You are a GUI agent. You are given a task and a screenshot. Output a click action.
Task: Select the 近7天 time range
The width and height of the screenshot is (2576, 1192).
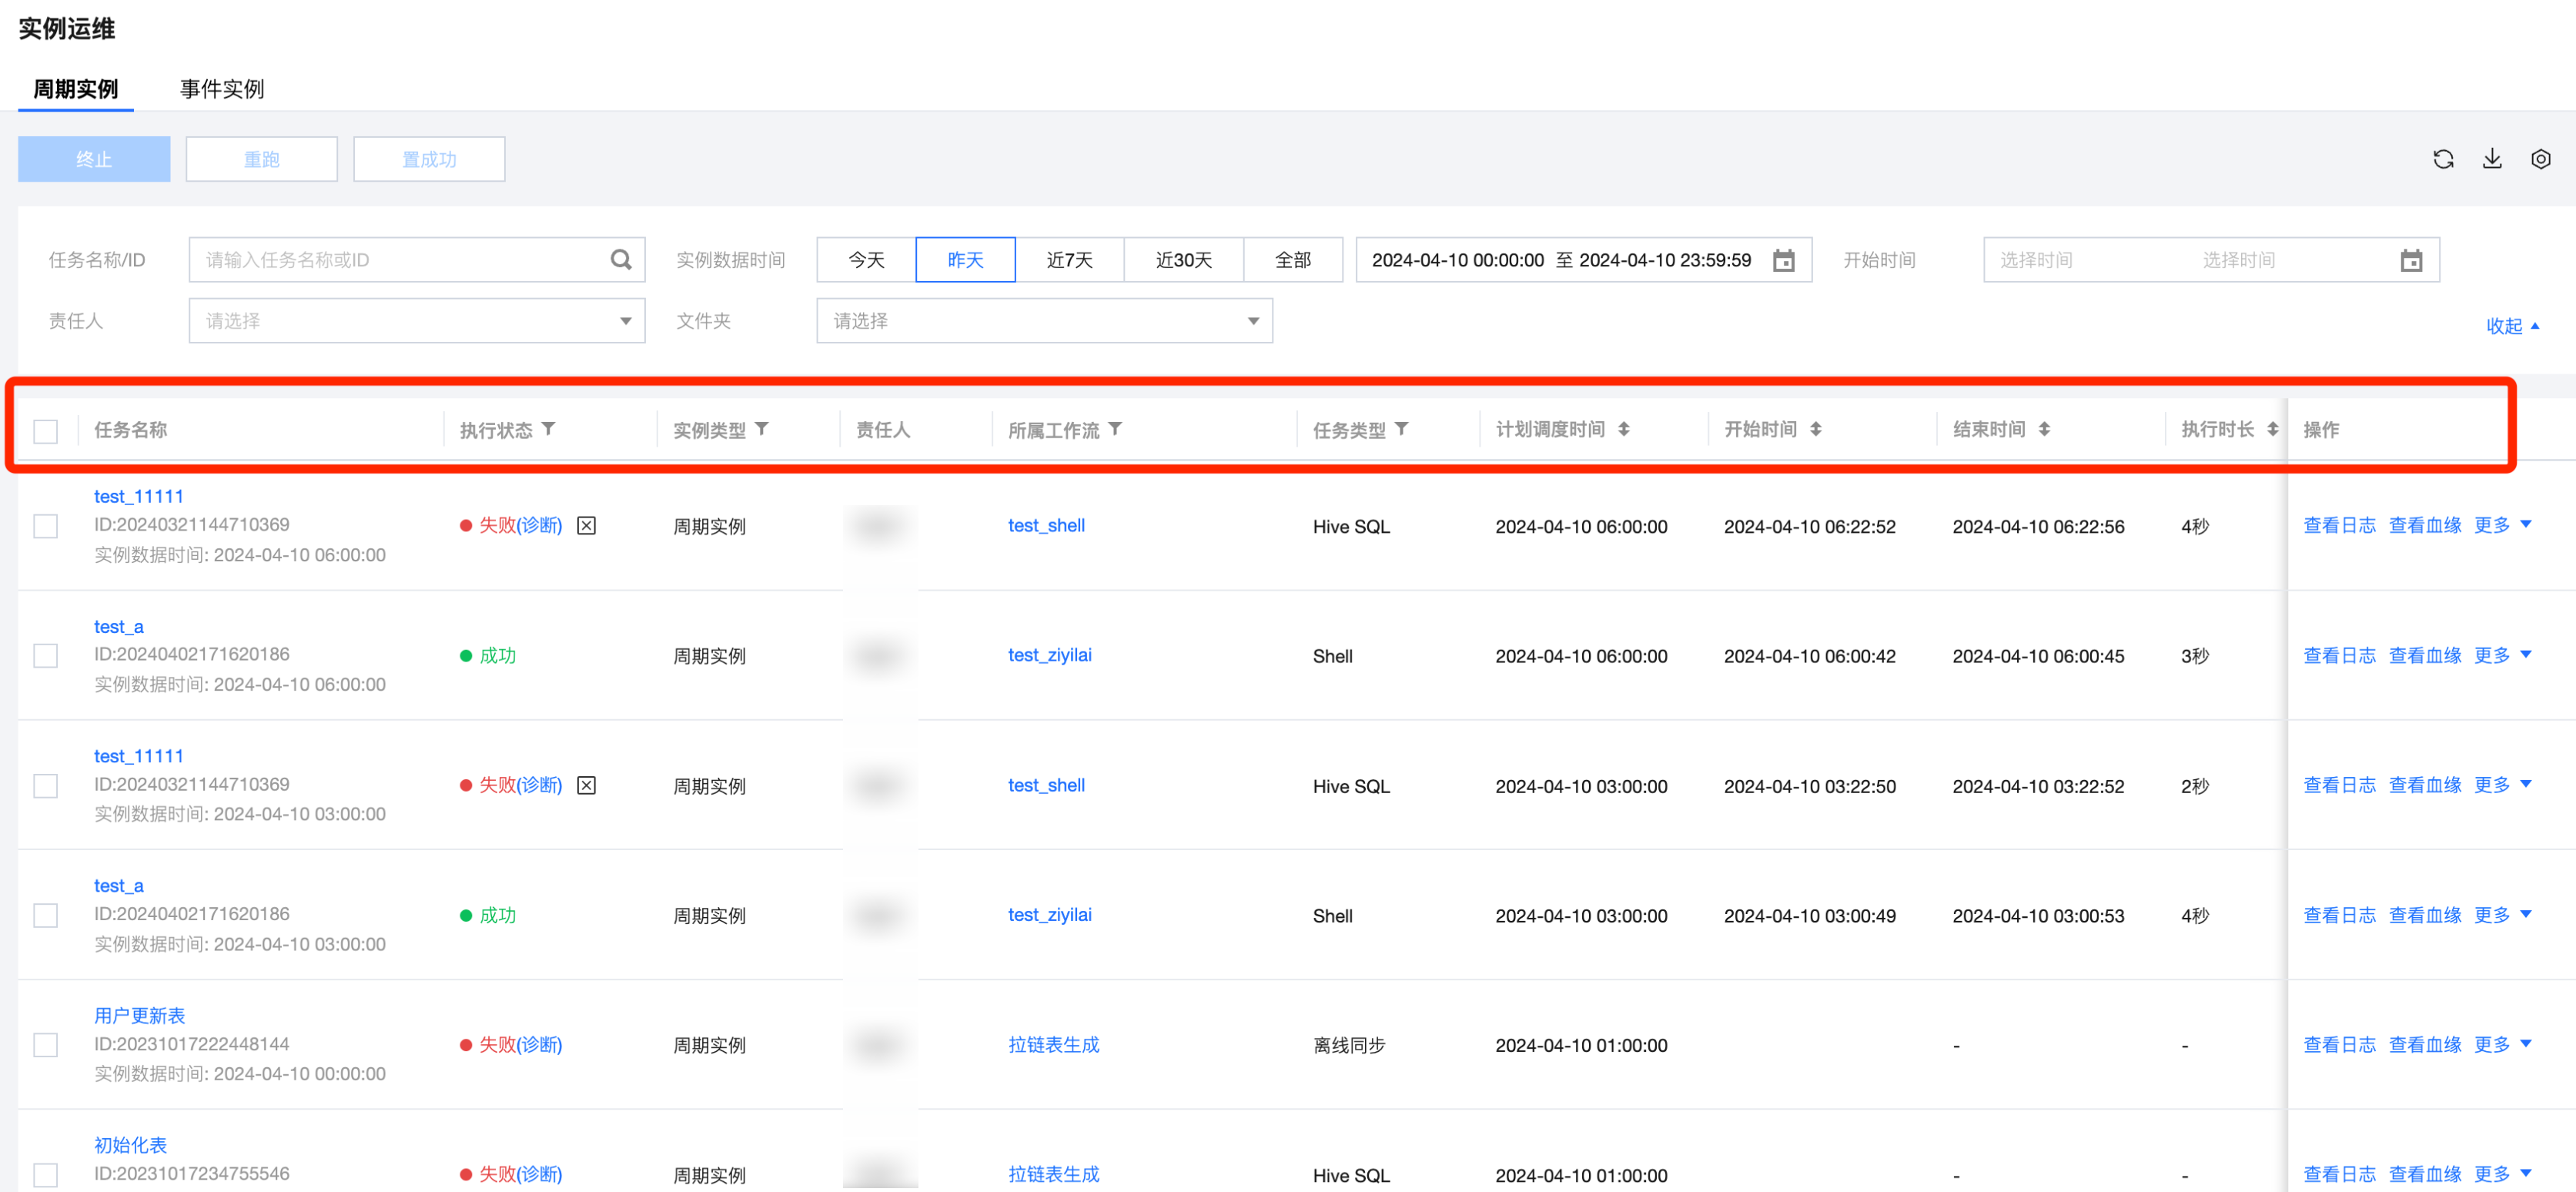click(1069, 260)
